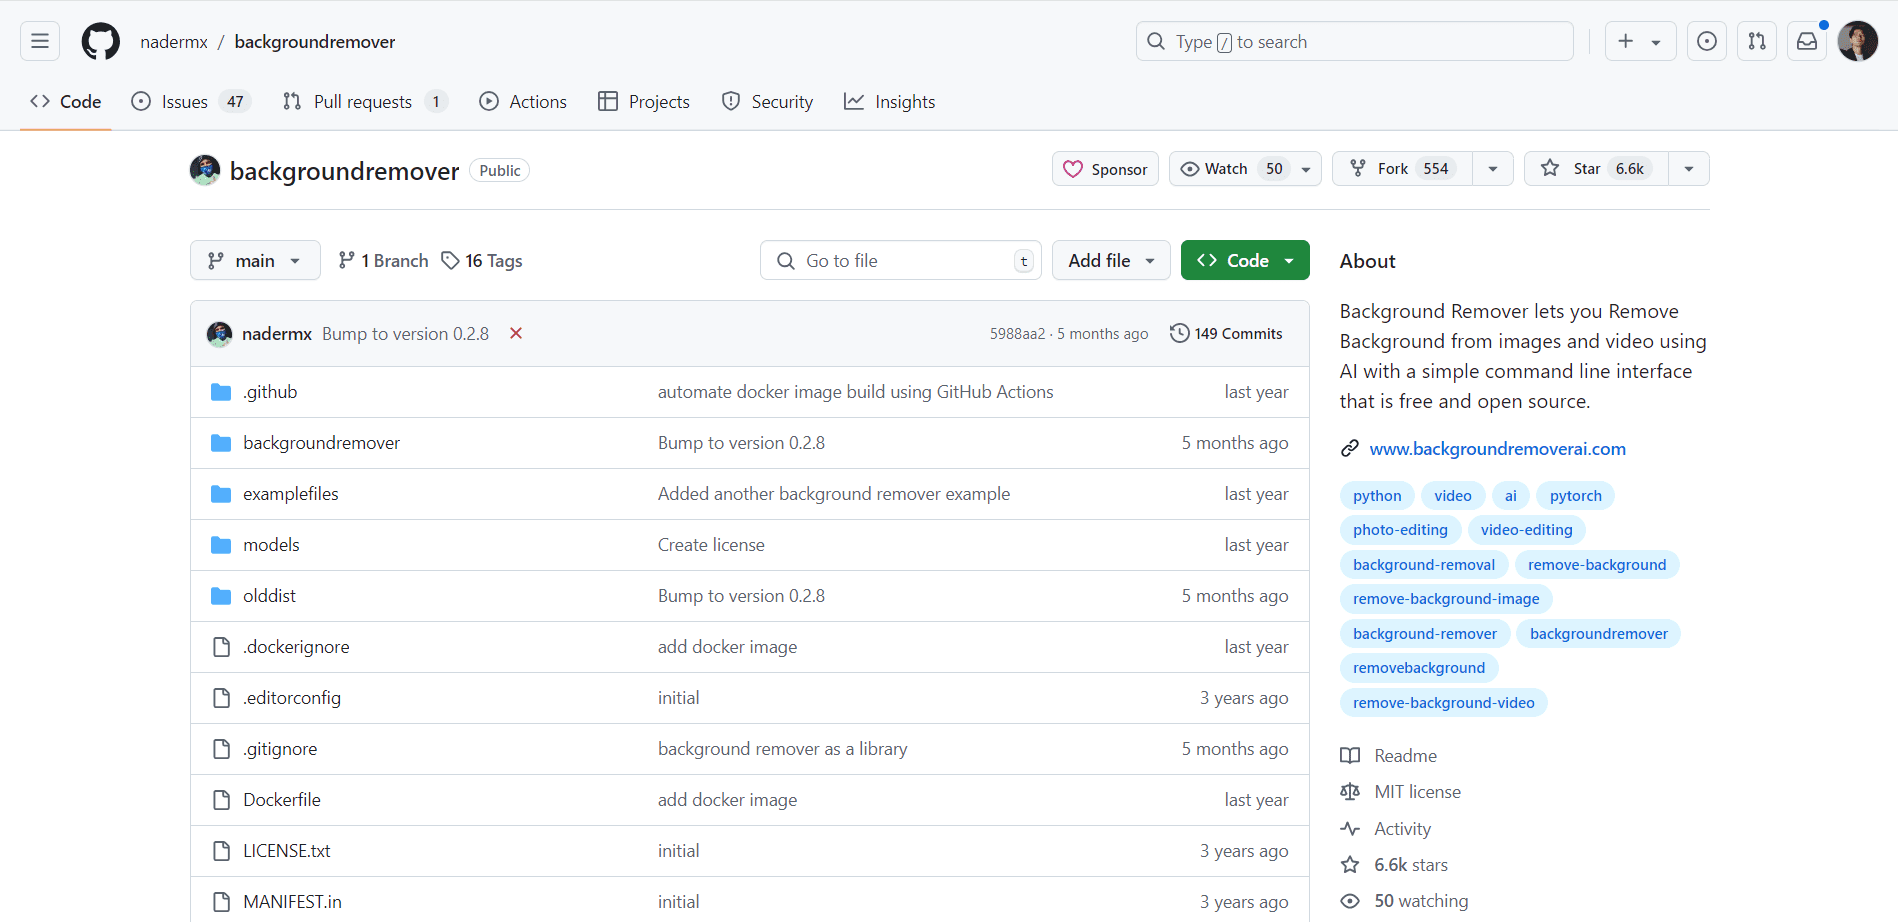
Task: Open the main branch selector dropdown
Action: [x=255, y=260]
